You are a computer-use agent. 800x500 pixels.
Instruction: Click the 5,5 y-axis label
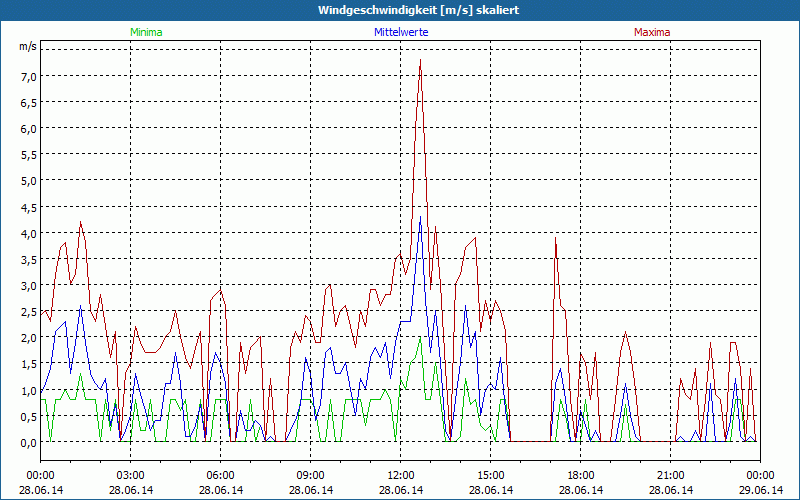pyautogui.click(x=29, y=155)
